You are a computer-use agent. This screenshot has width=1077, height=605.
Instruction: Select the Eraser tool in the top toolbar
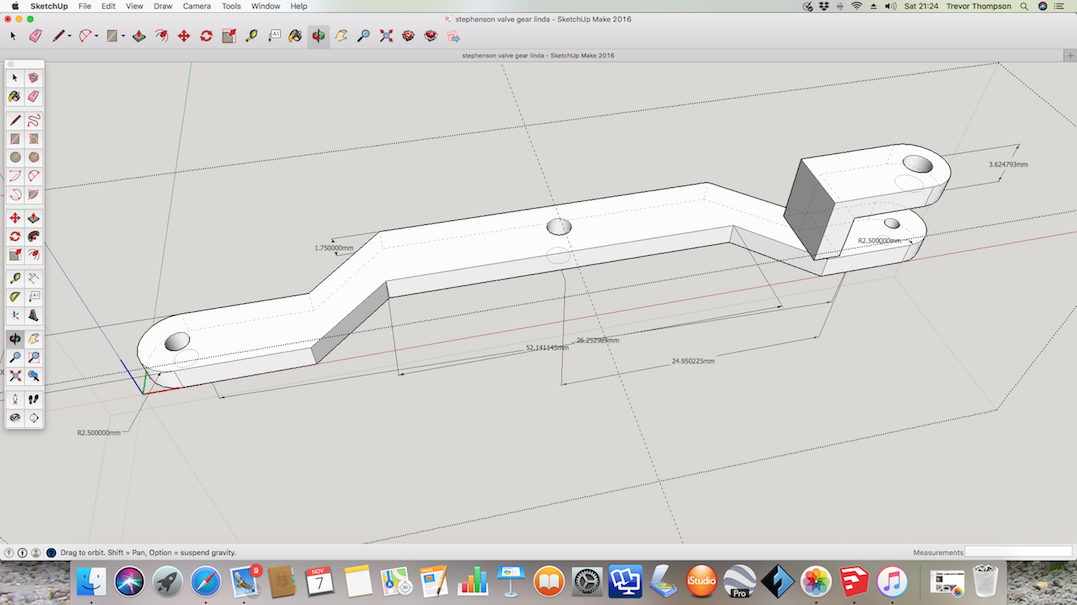tap(35, 36)
